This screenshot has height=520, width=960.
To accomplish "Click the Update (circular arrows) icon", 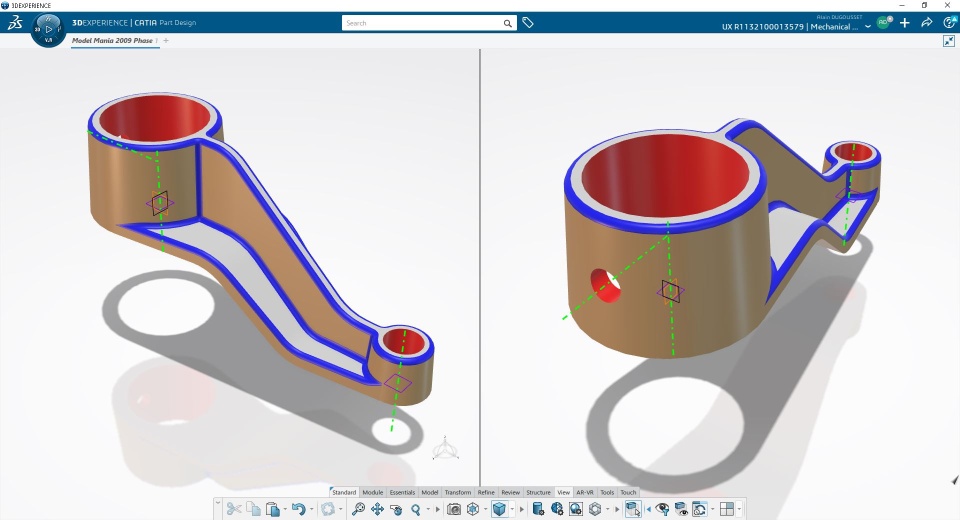I will (x=329, y=509).
